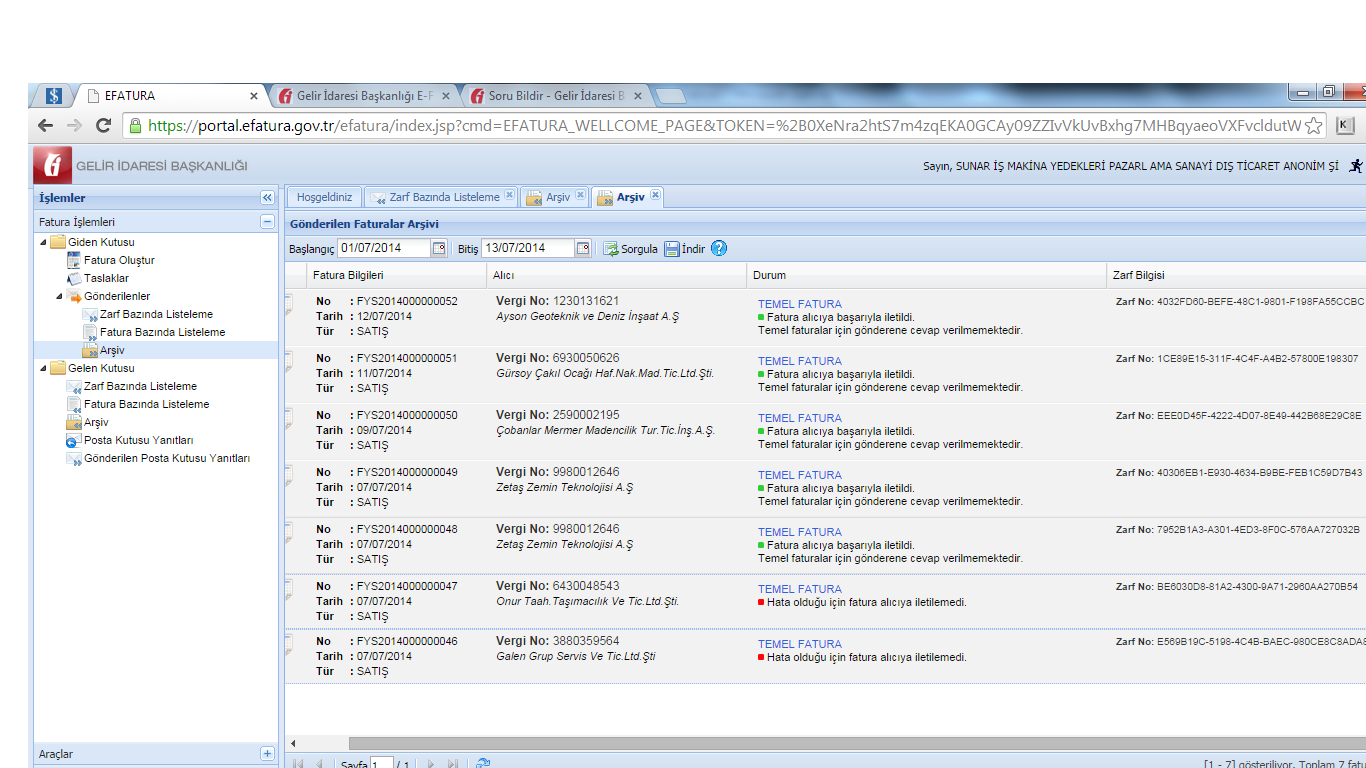
Task: Click the İndir save disk icon
Action: click(672, 249)
